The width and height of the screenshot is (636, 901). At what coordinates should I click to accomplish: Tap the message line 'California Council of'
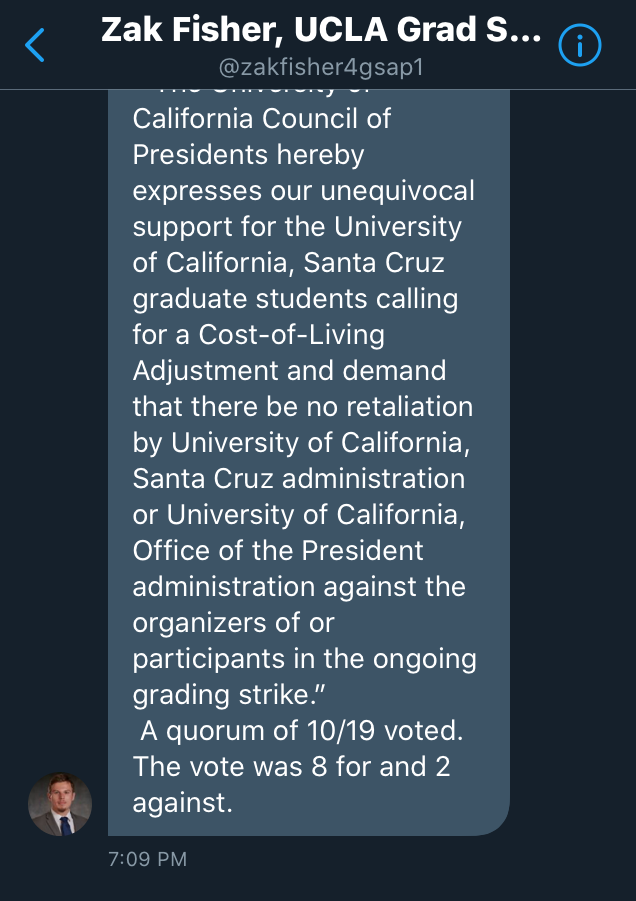click(262, 119)
